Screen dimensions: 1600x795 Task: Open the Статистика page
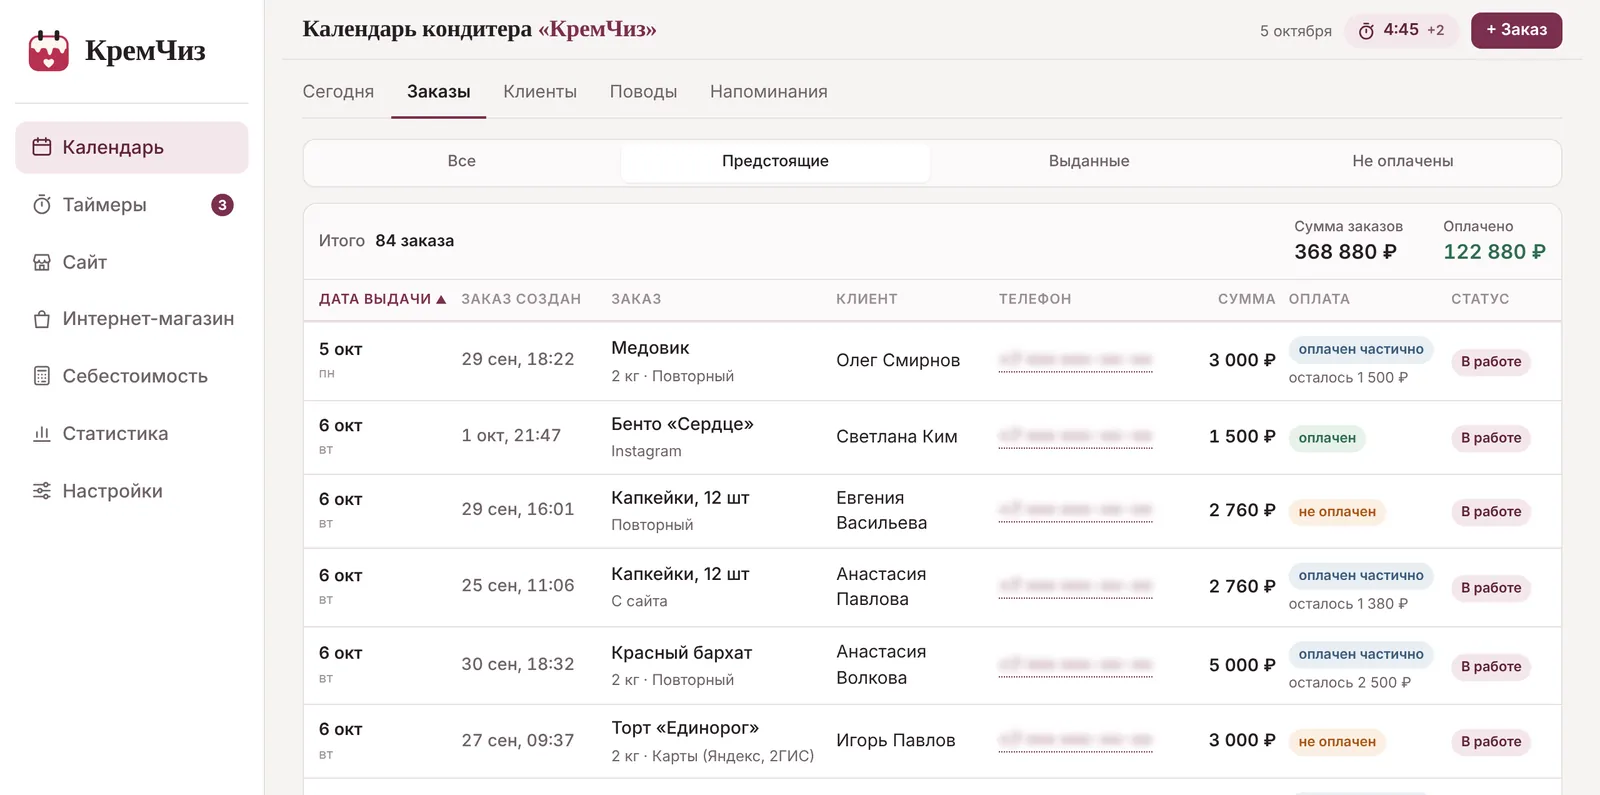(x=132, y=434)
